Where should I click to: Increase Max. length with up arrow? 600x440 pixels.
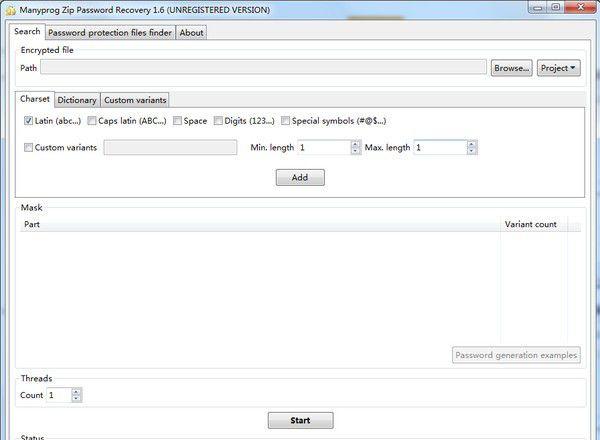pos(471,144)
